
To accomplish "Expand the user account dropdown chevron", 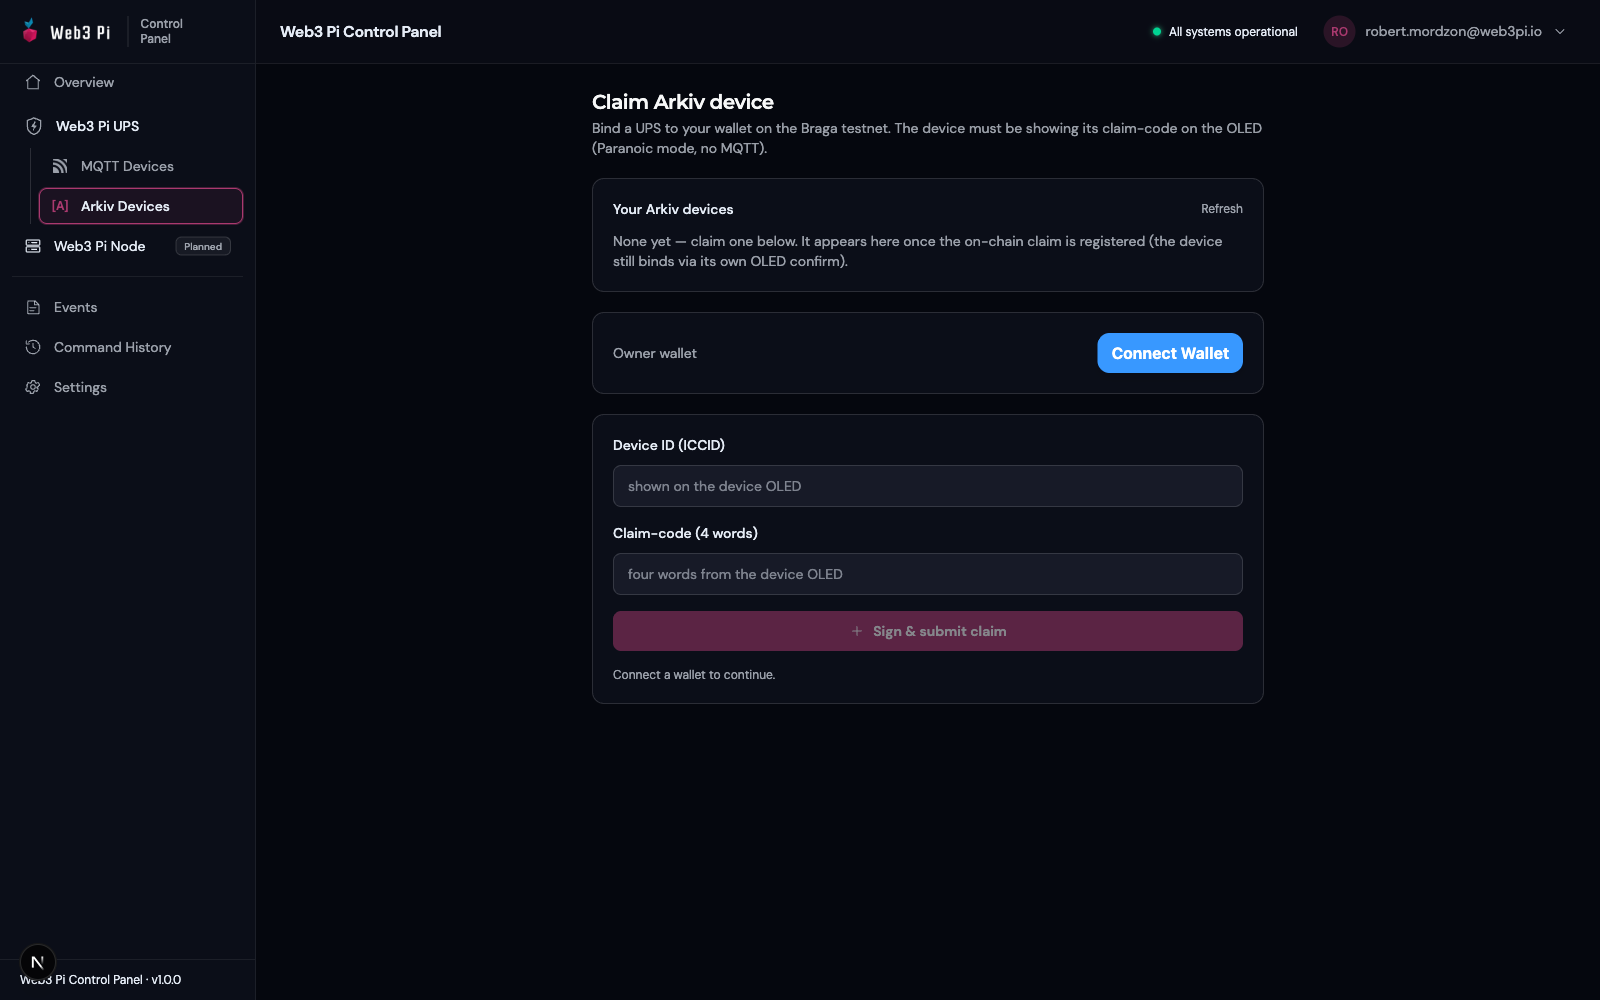I will pos(1560,32).
